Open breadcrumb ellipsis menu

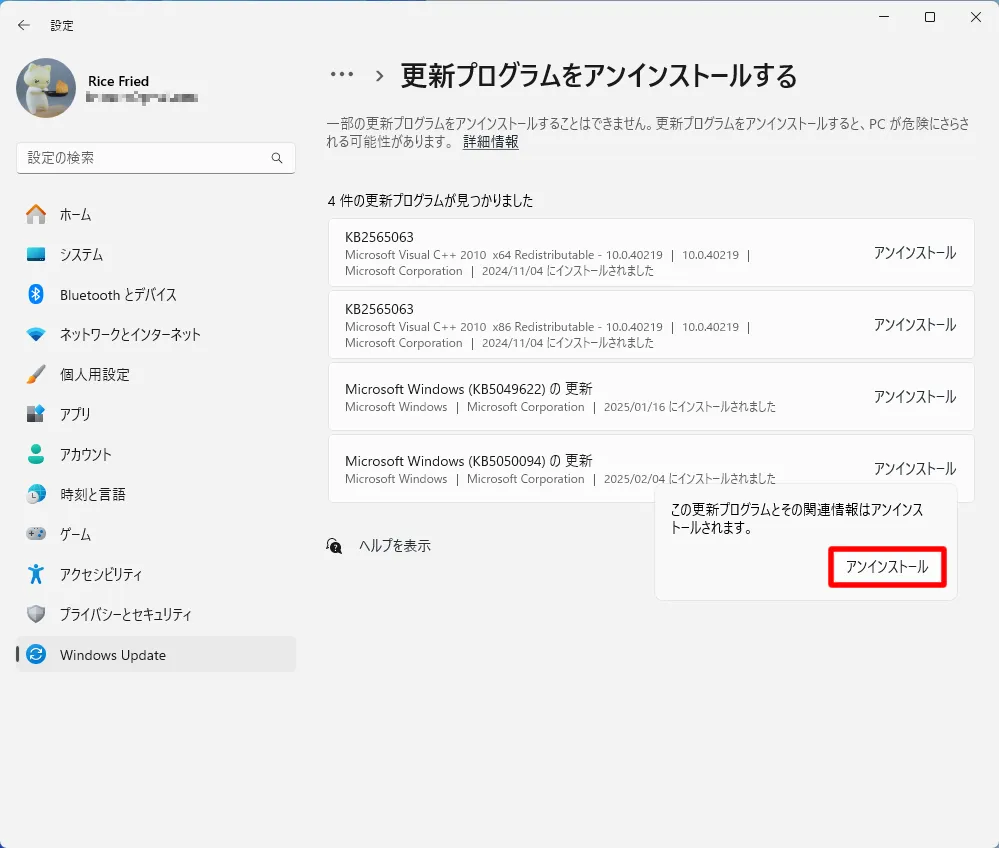(342, 75)
